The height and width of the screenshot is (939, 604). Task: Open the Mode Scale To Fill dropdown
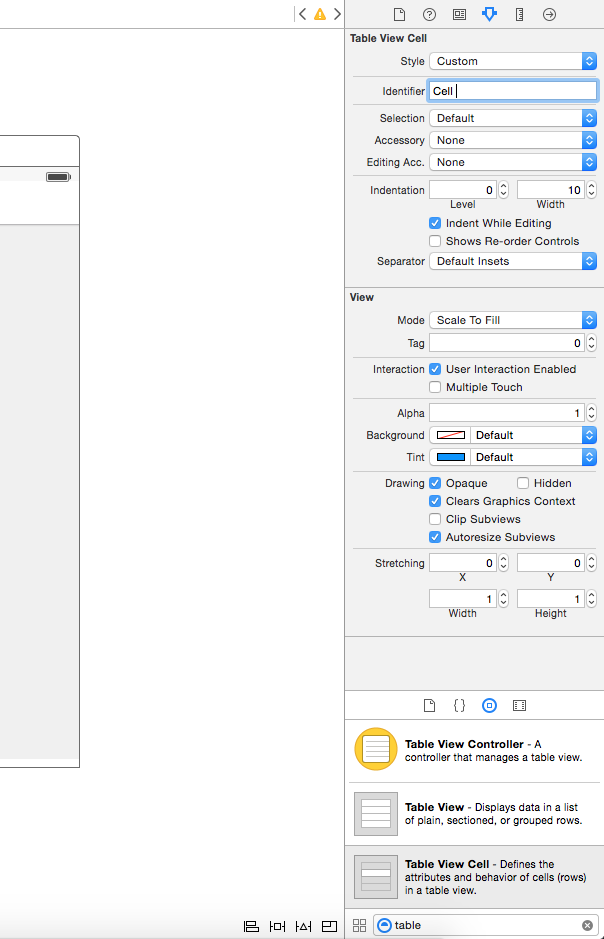513,320
